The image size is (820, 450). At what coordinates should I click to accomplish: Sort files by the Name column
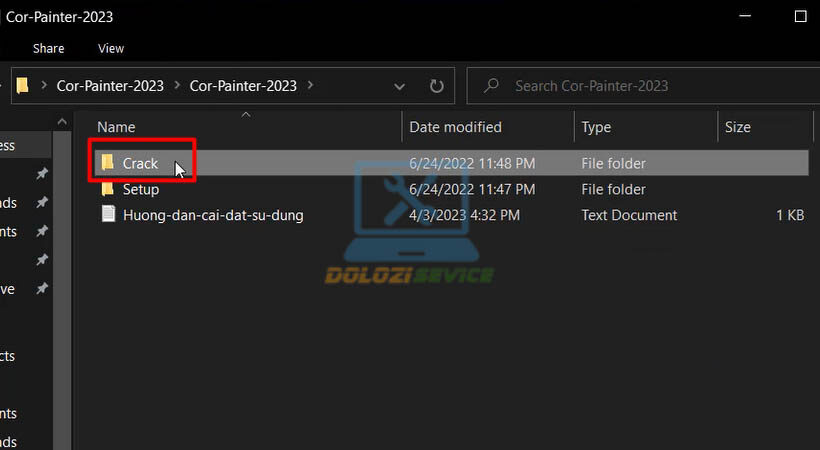pos(116,127)
